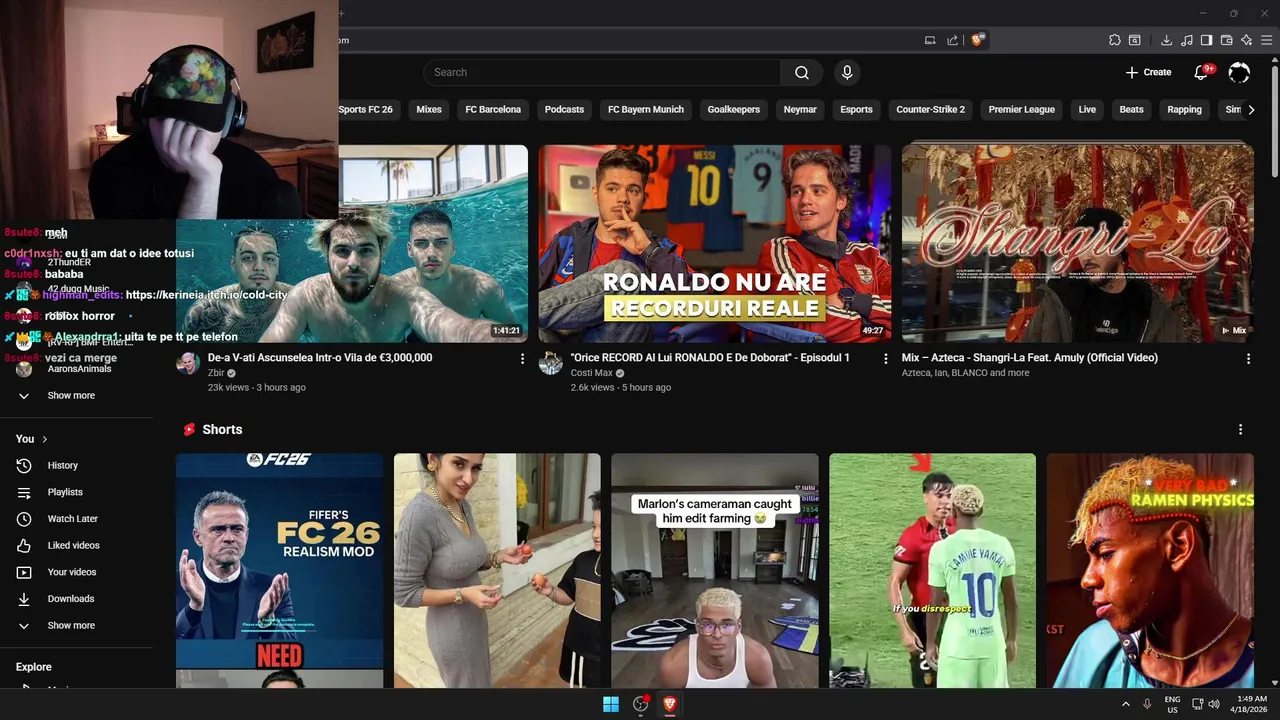Select the Esports chip
This screenshot has height=720, width=1280.
[x=856, y=110]
